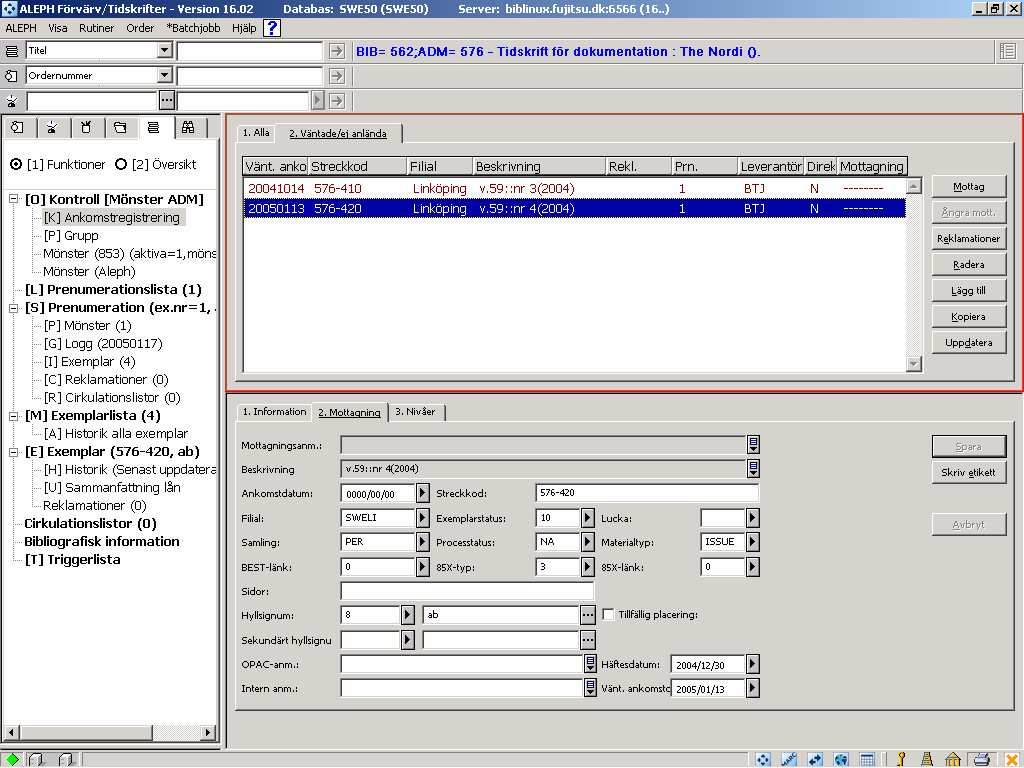The image size is (1024, 768).
Task: Select the [1] Funktioner radio button
Action: pyautogui.click(x=16, y=165)
